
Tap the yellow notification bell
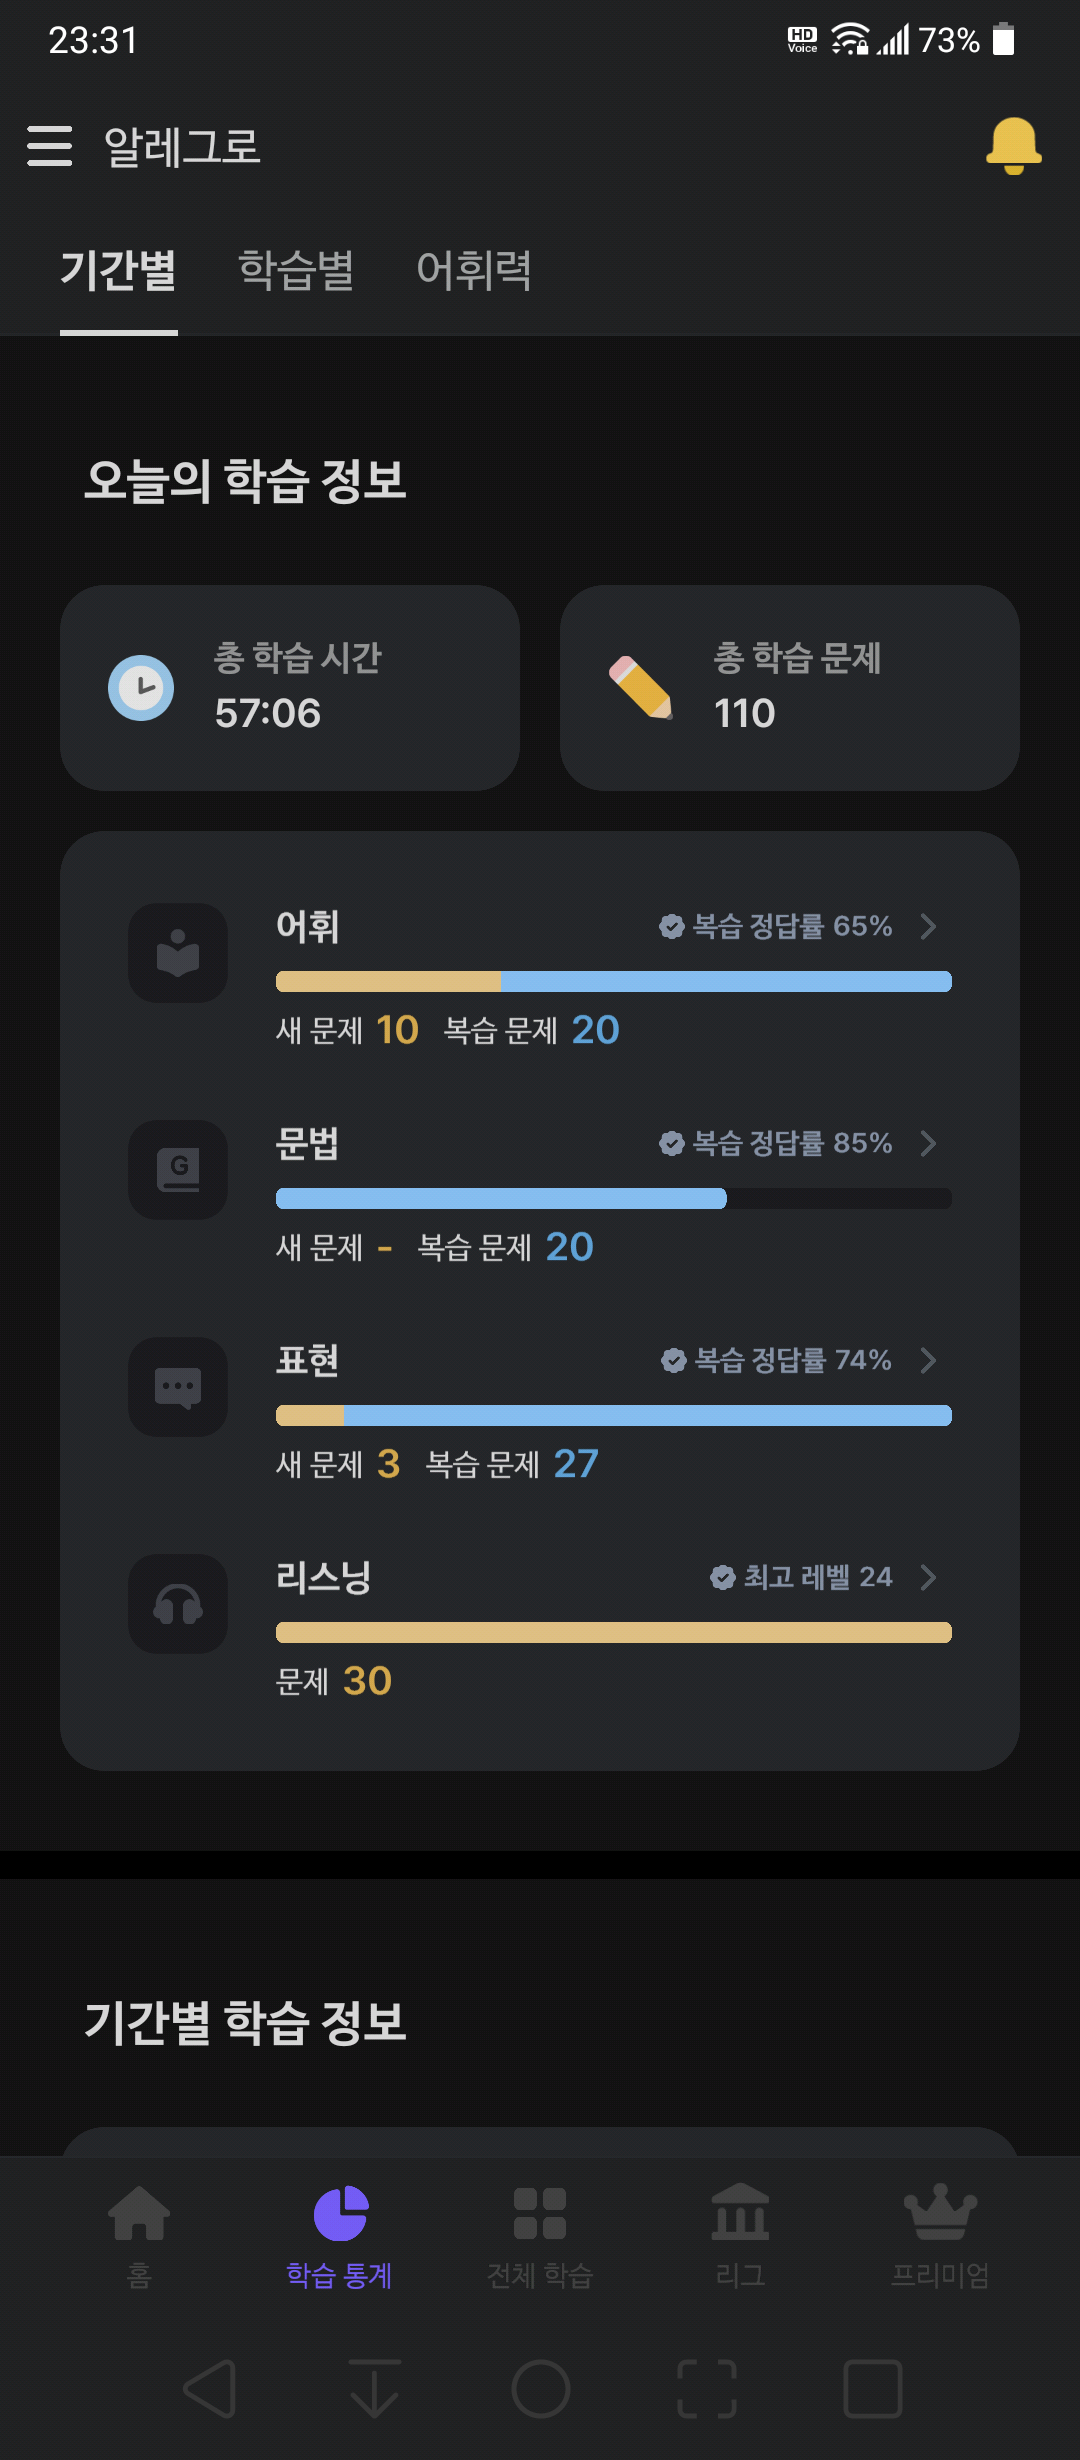[x=1013, y=146]
